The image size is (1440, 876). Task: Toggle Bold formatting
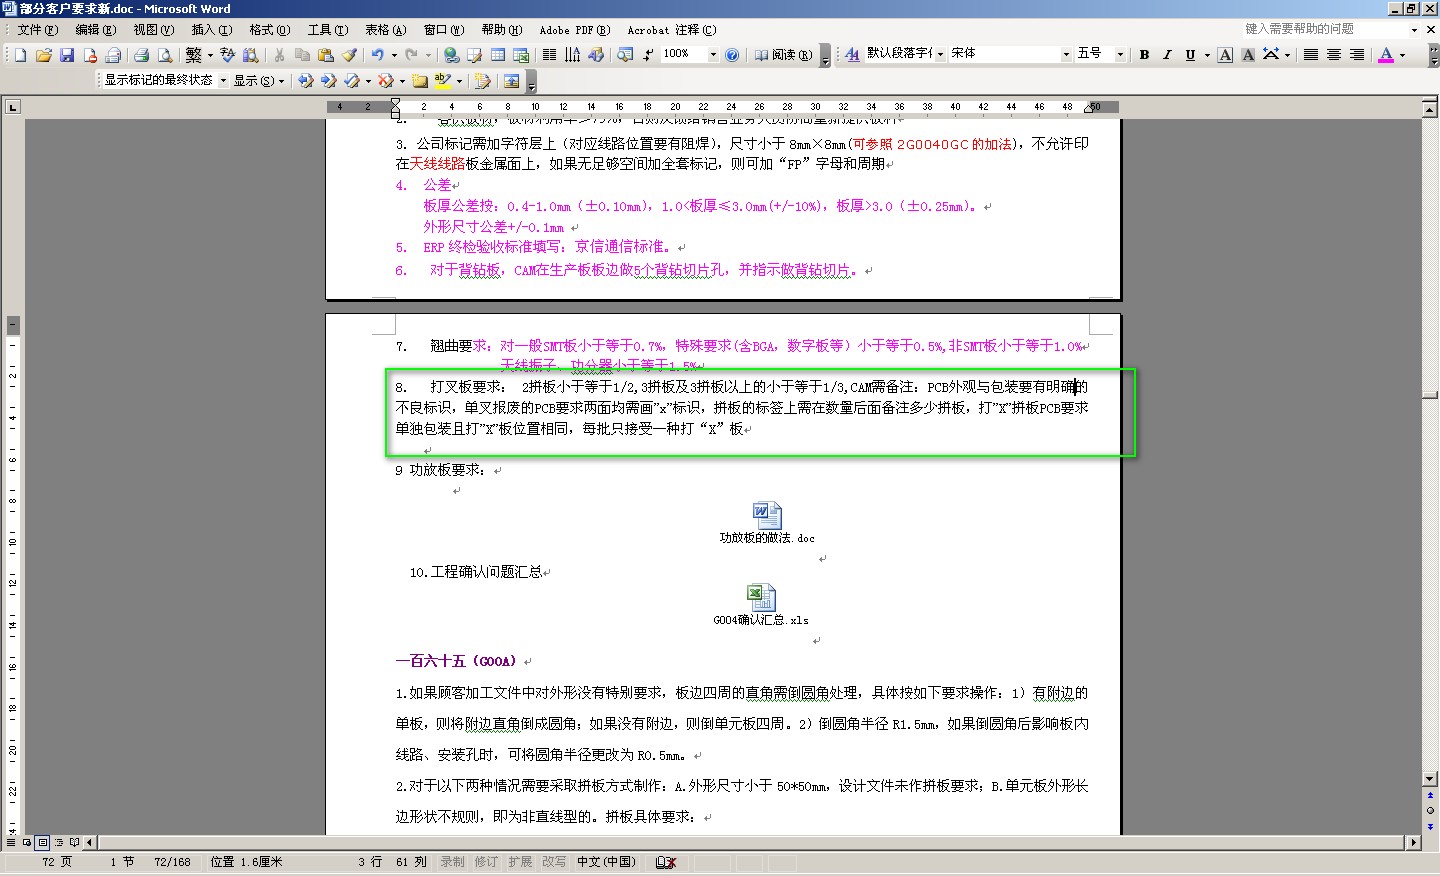(x=1144, y=55)
